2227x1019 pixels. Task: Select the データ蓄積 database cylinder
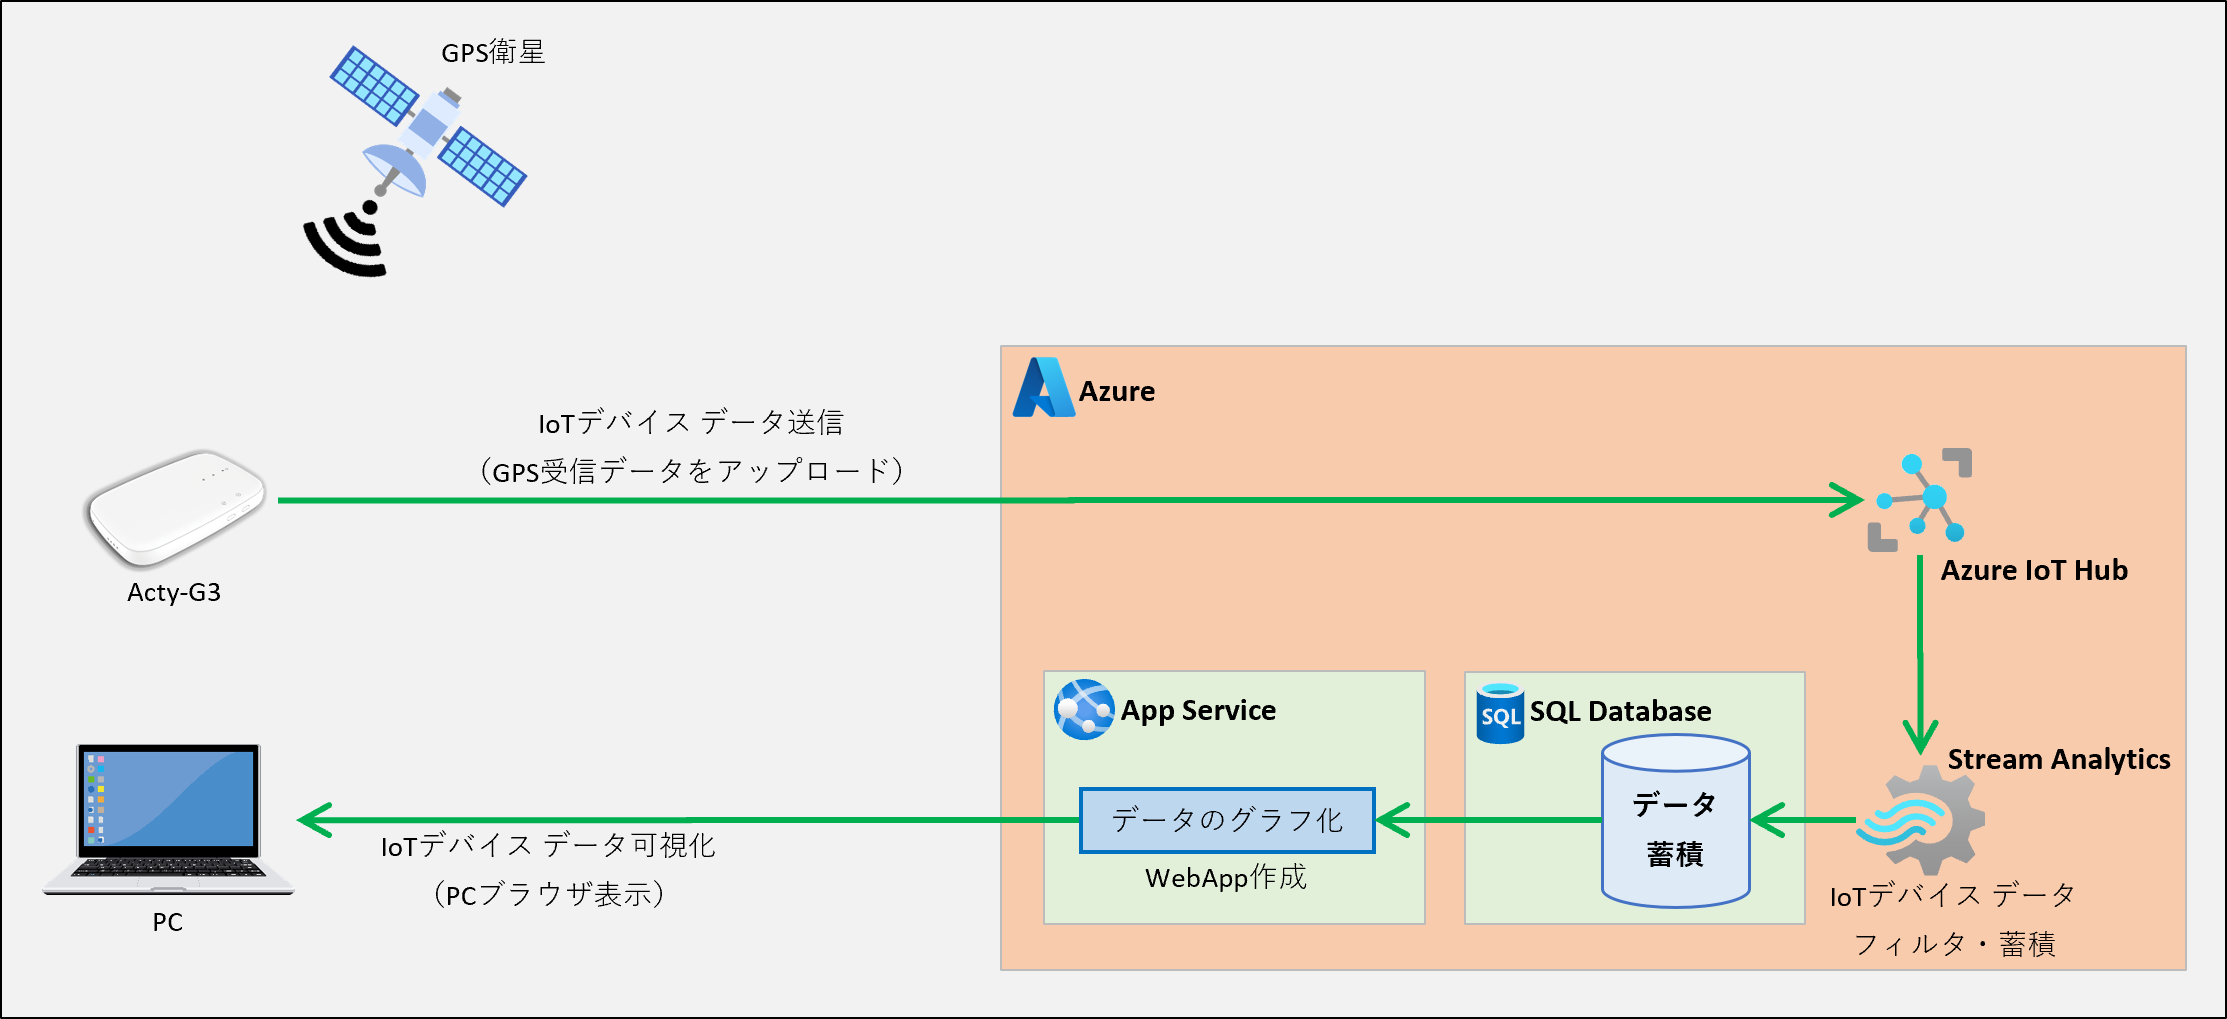pyautogui.click(x=1675, y=822)
